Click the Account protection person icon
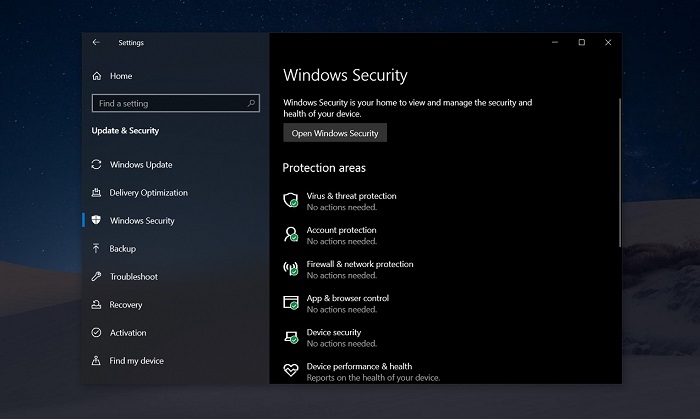This screenshot has height=419, width=700. [x=291, y=235]
